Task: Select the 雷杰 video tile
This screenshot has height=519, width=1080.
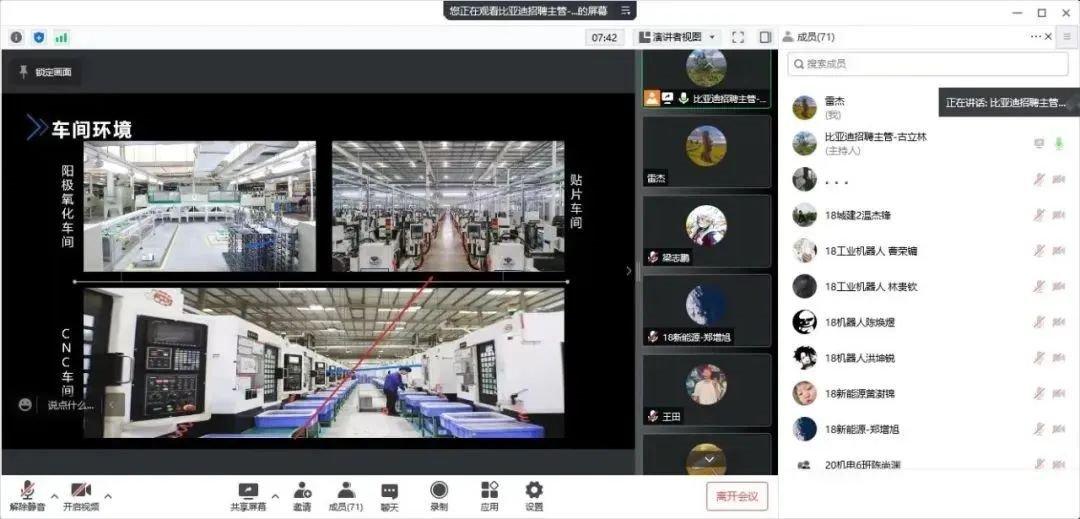Action: click(706, 151)
